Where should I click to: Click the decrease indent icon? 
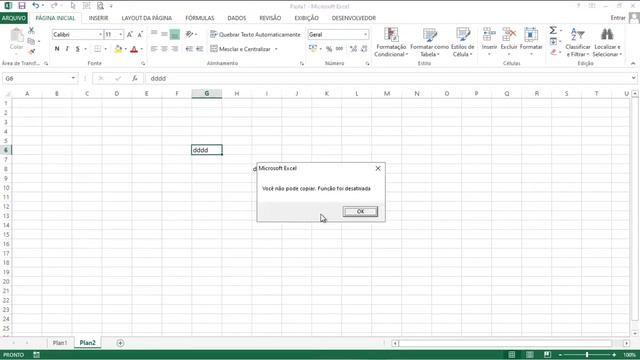coord(189,49)
